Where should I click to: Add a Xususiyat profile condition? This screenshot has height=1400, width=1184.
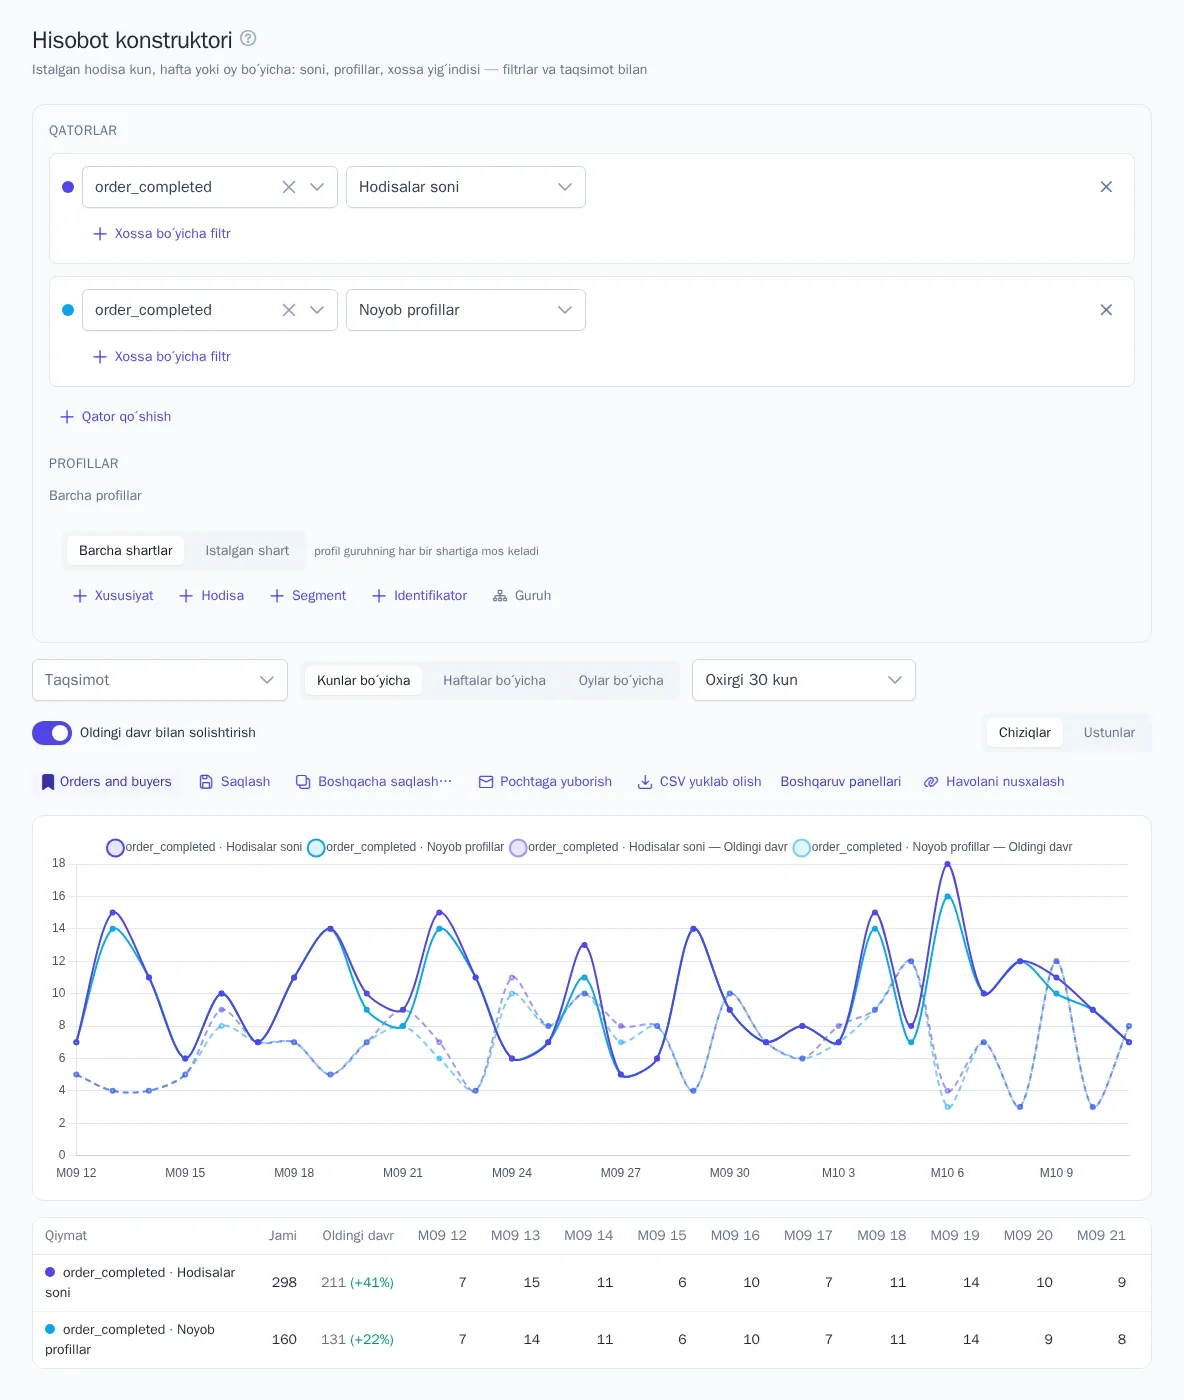[113, 596]
